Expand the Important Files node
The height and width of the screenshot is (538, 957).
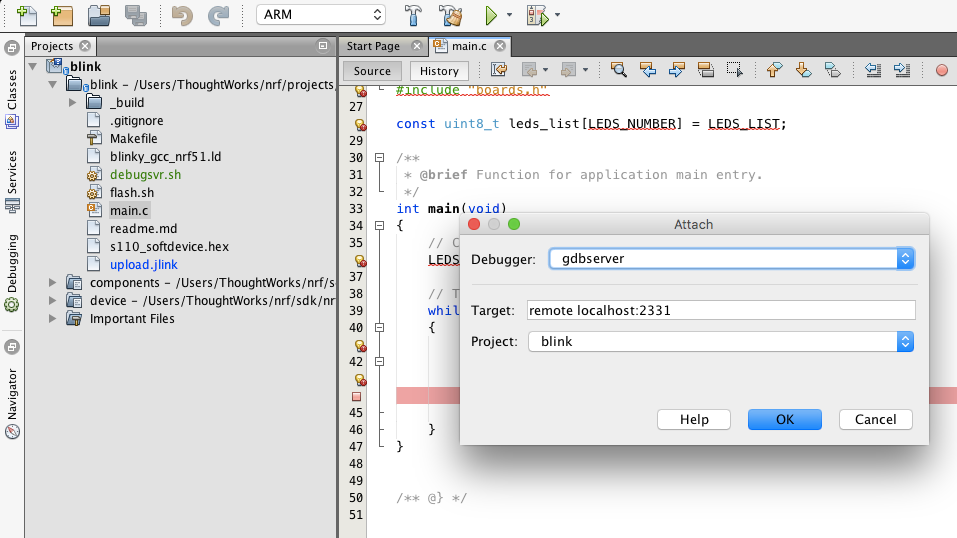coord(52,319)
